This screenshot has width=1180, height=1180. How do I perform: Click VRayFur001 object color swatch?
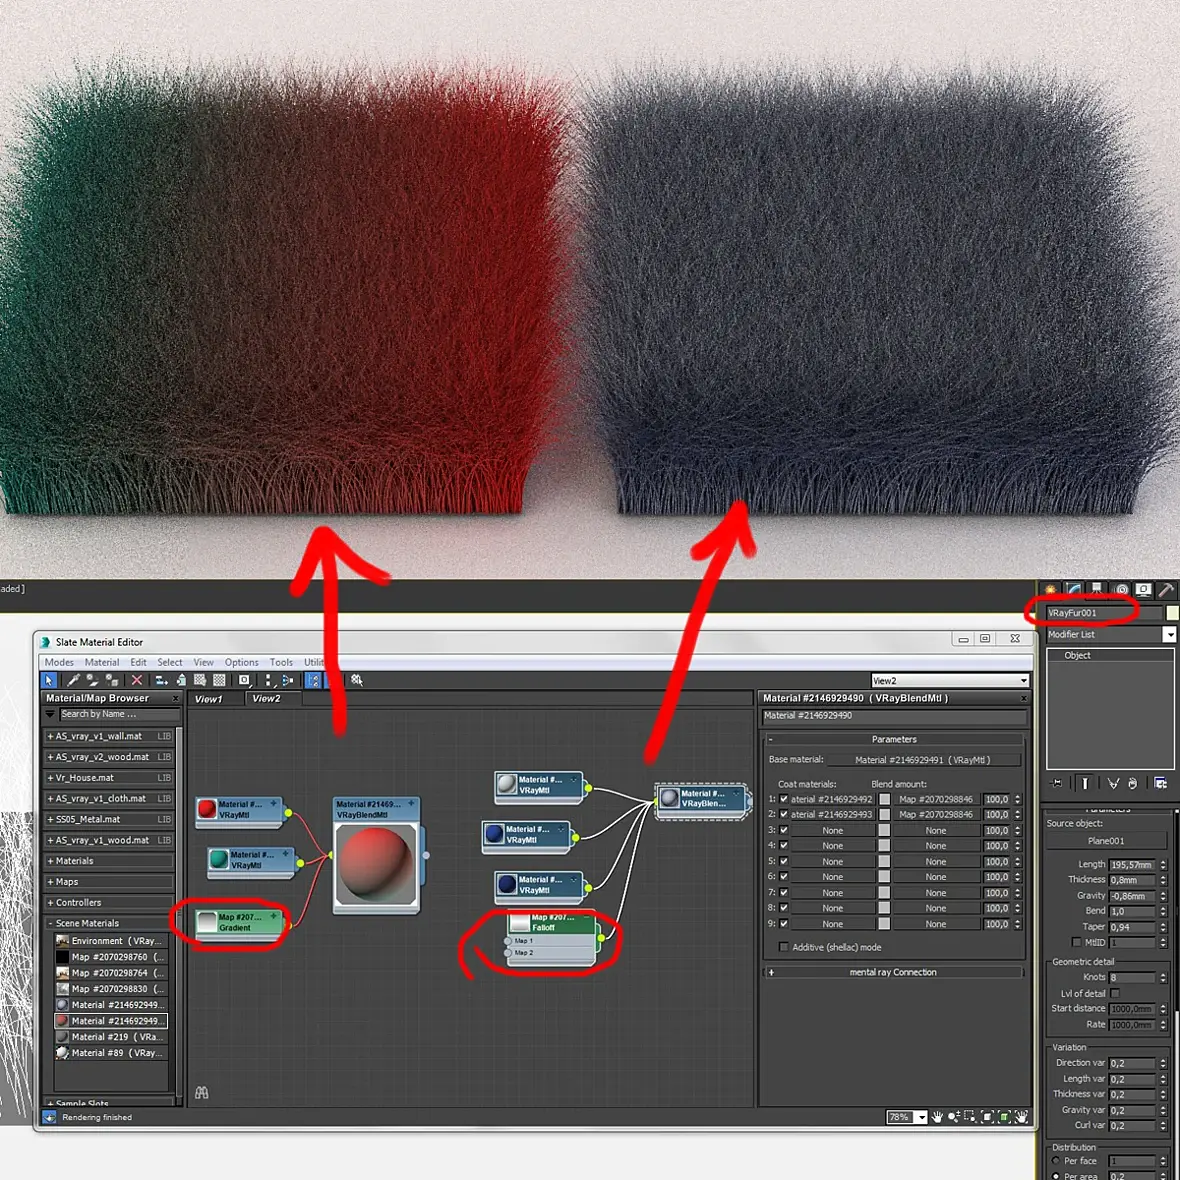[1172, 613]
